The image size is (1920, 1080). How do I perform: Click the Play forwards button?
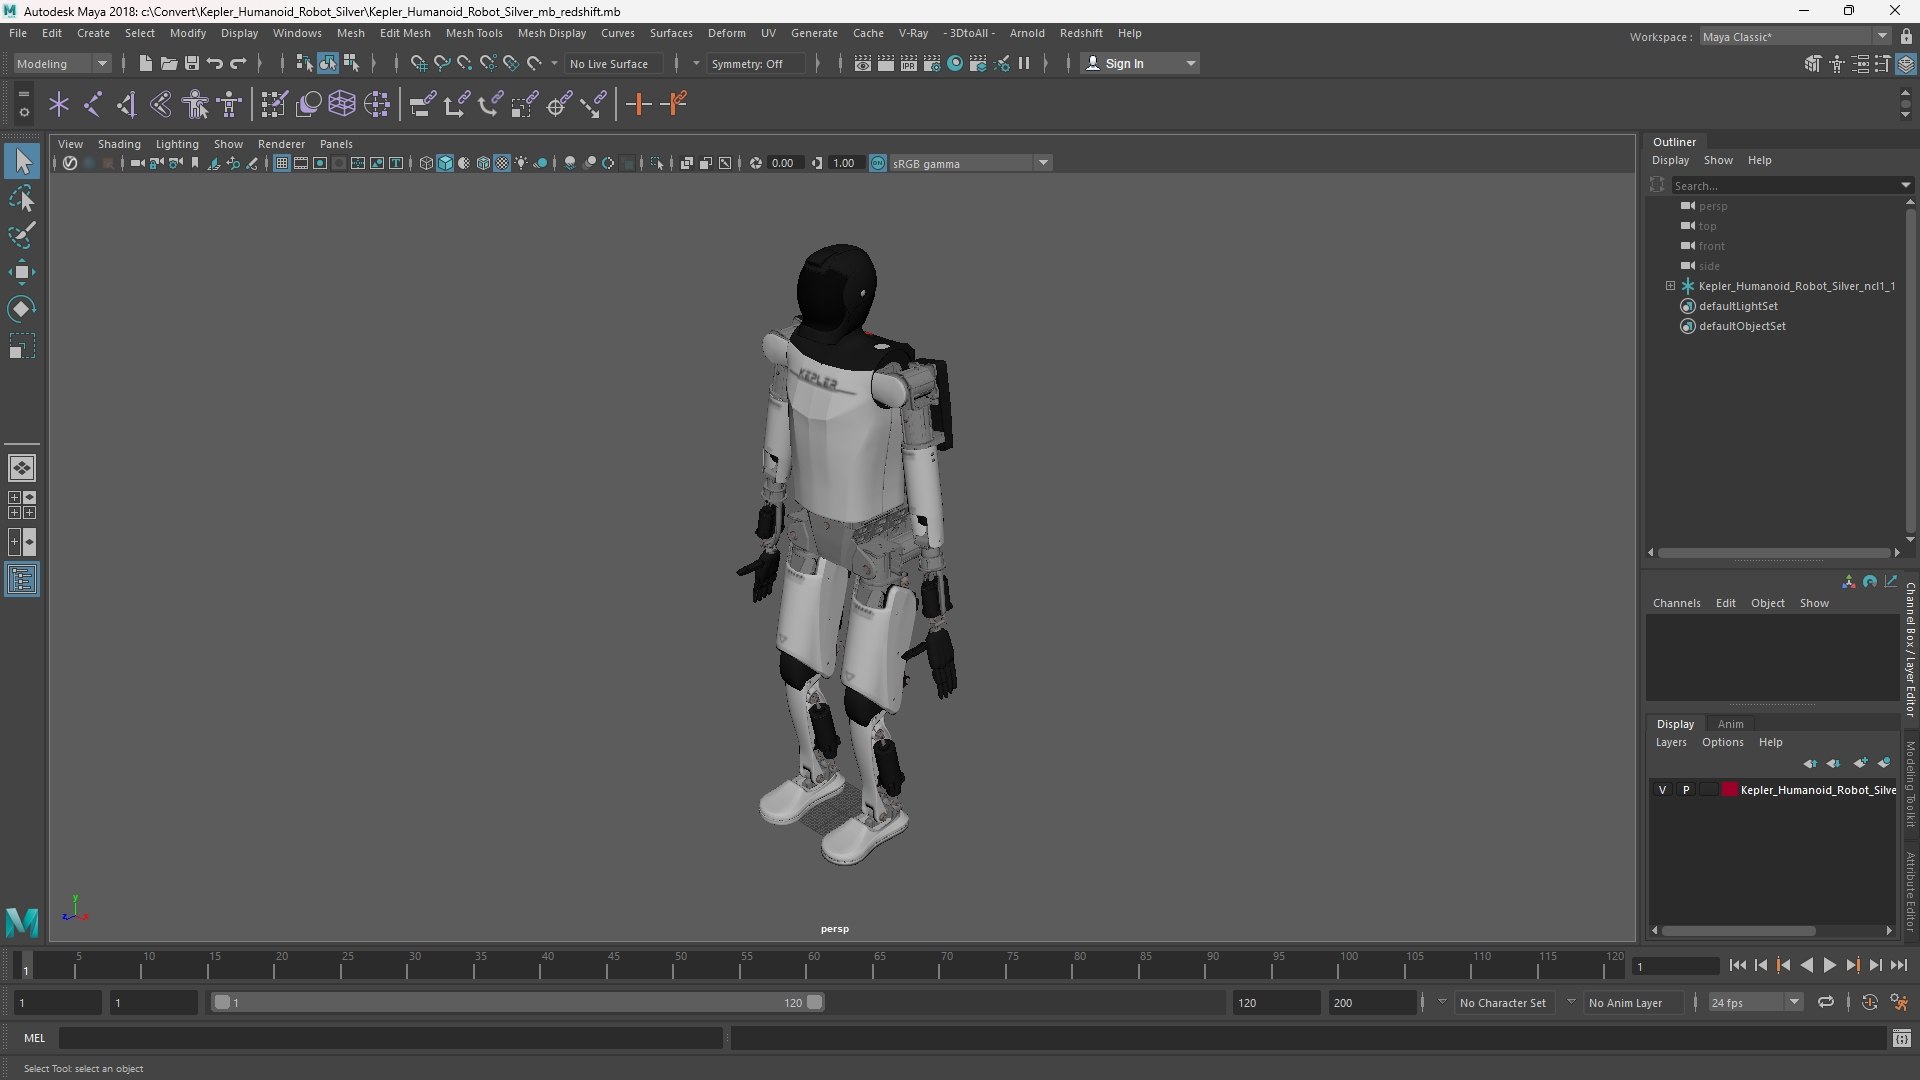click(1829, 965)
